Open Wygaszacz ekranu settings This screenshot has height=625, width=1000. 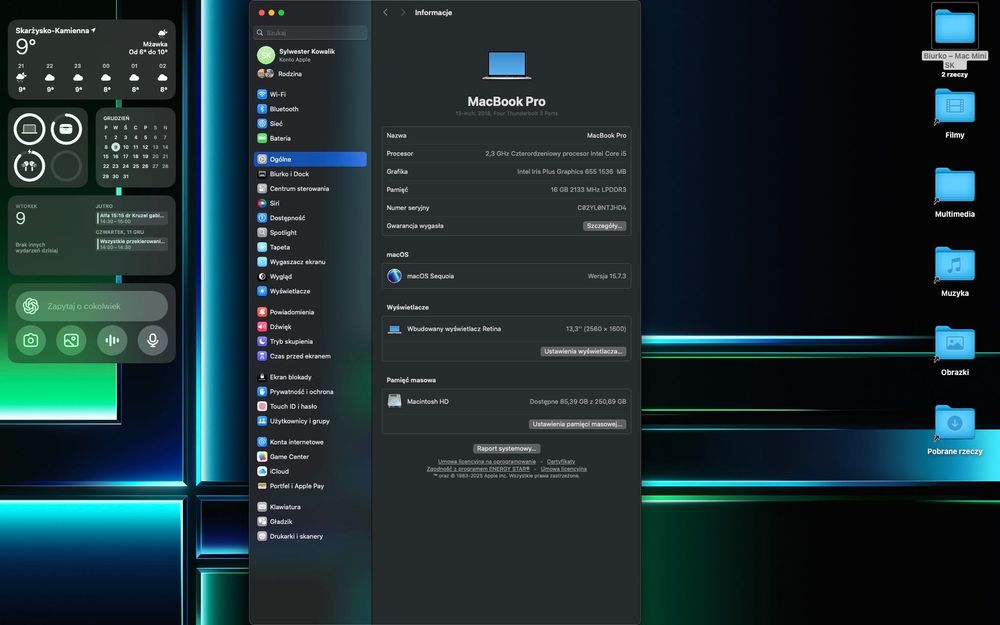[310, 262]
